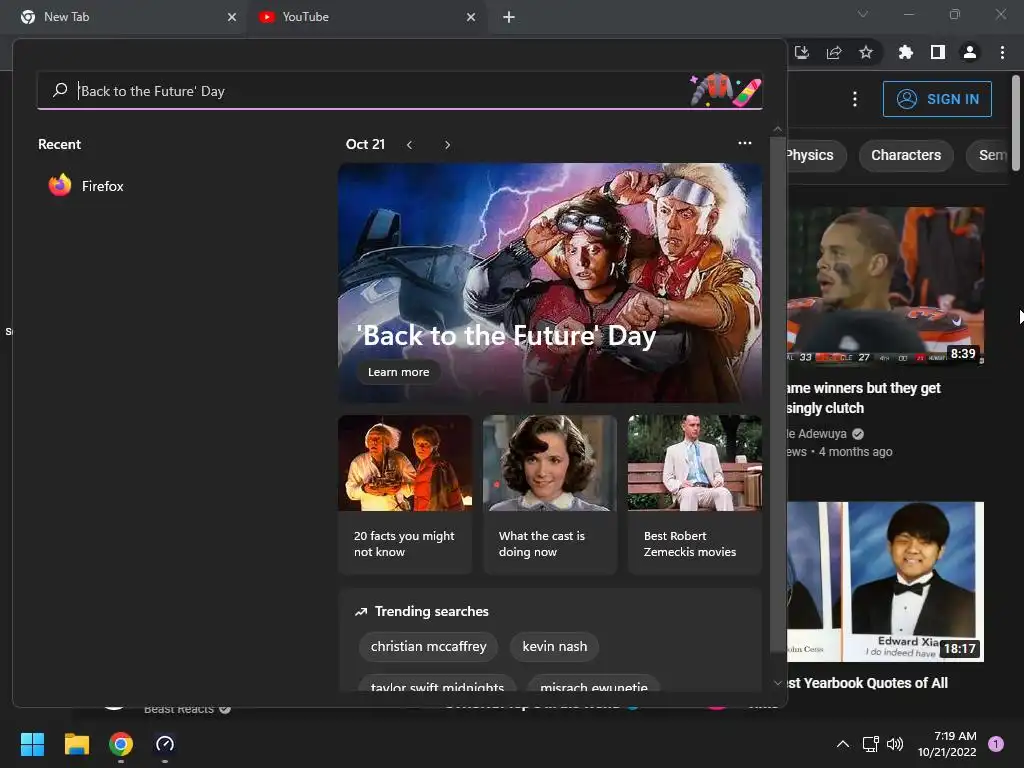Open the '20 facts you might not know' card
Screen dimensions: 1024x768
[405, 494]
